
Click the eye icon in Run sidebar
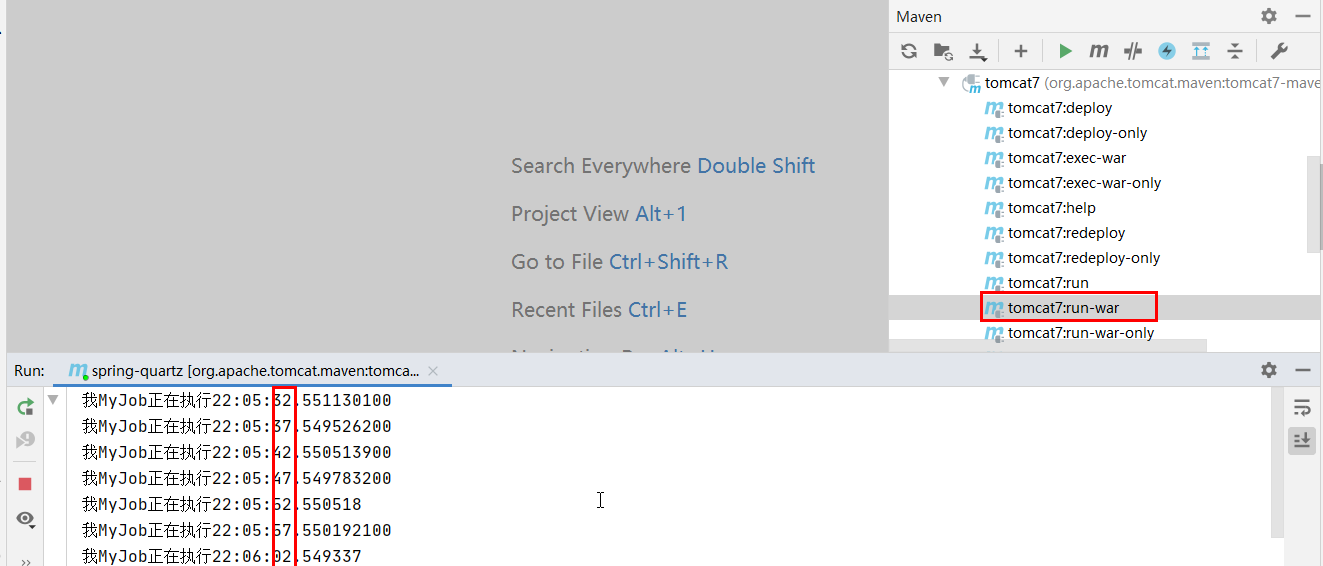click(x=25, y=519)
